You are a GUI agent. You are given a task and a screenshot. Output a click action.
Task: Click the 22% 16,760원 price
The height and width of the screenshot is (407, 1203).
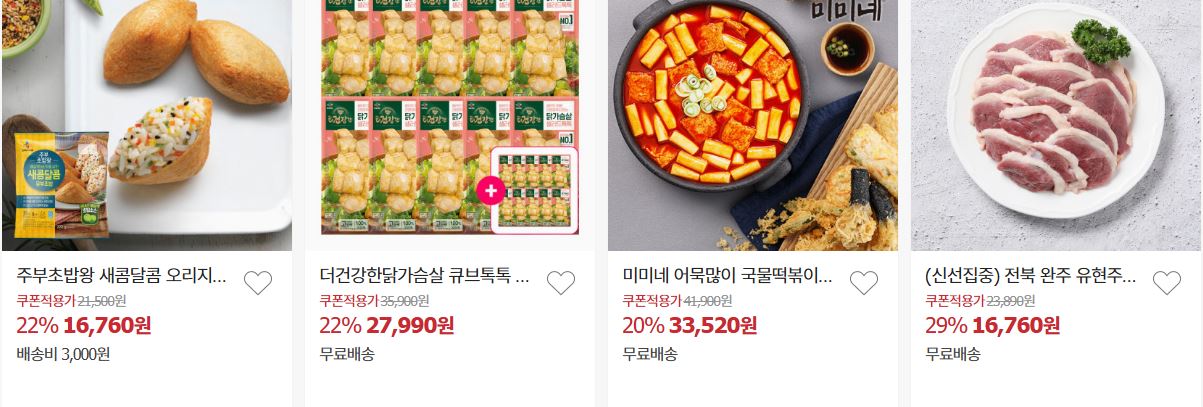coord(84,325)
